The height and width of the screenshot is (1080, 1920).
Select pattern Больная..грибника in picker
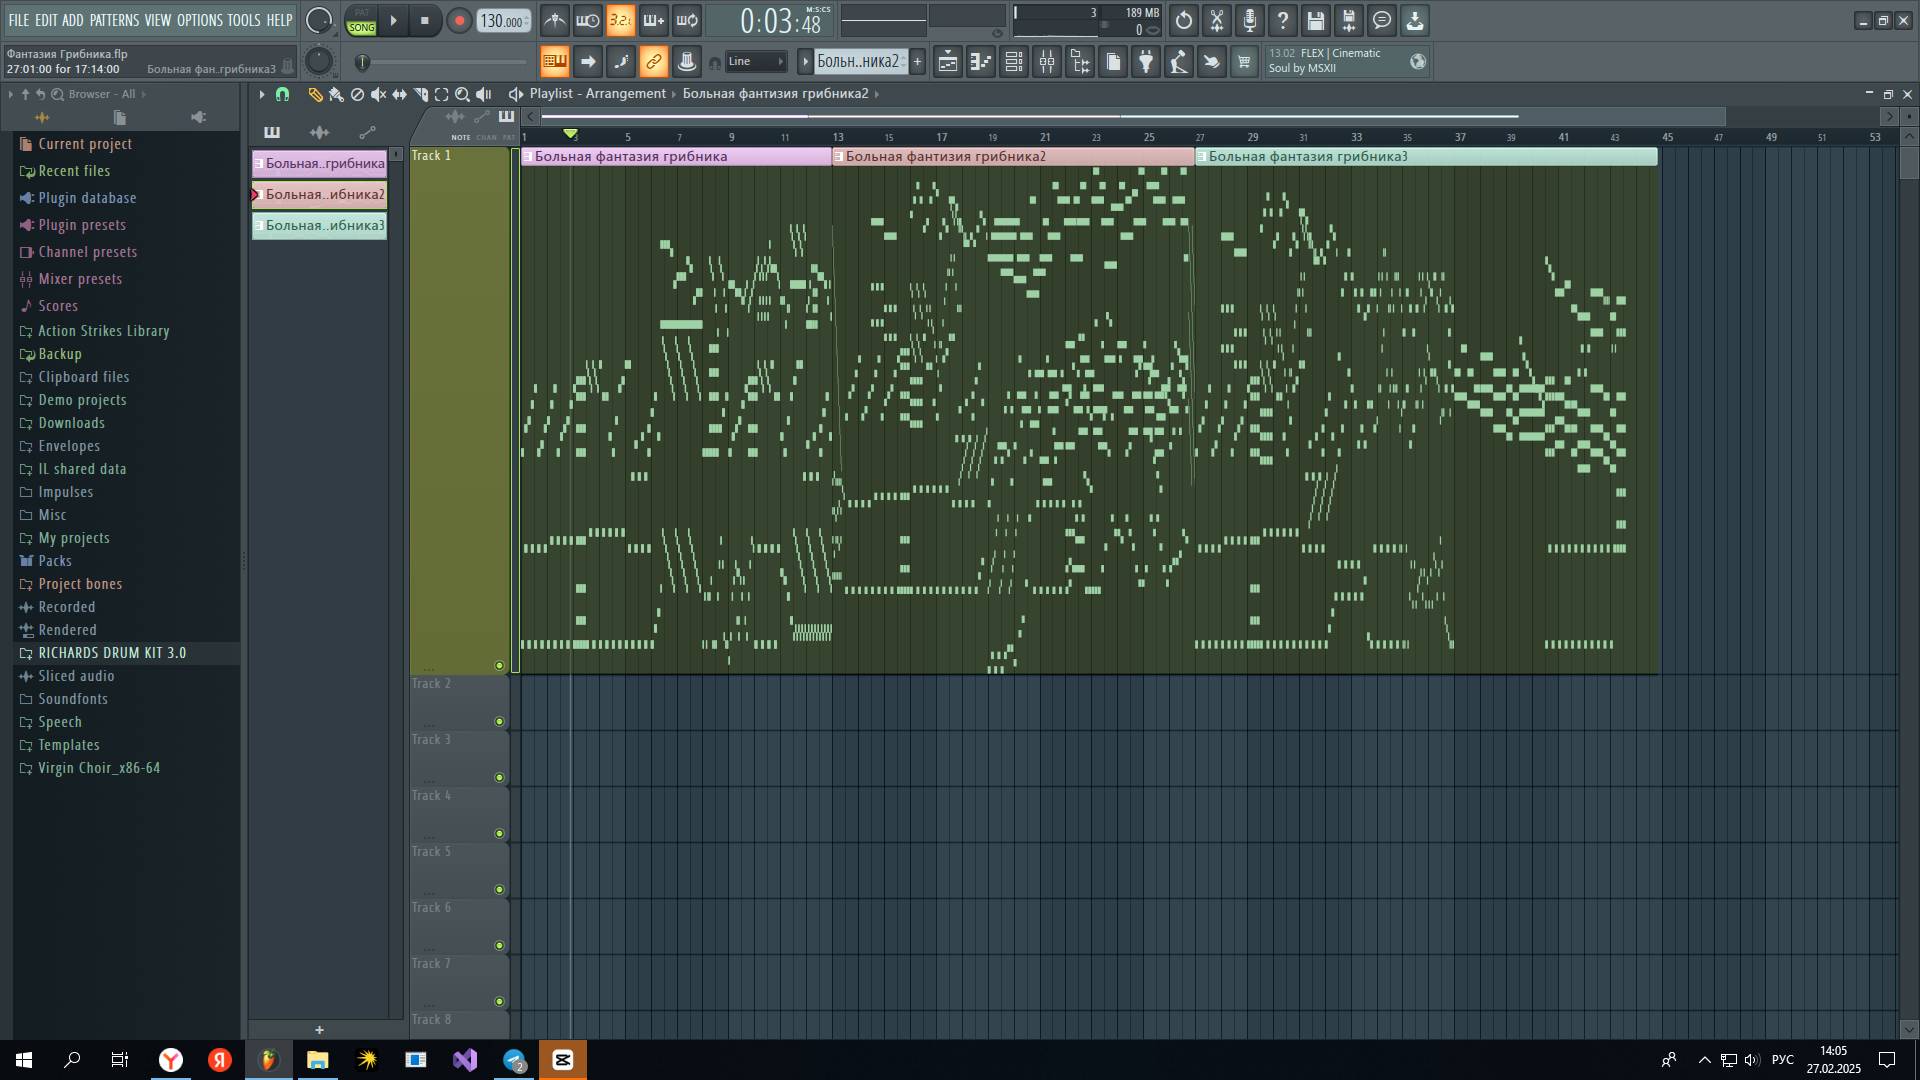[319, 163]
